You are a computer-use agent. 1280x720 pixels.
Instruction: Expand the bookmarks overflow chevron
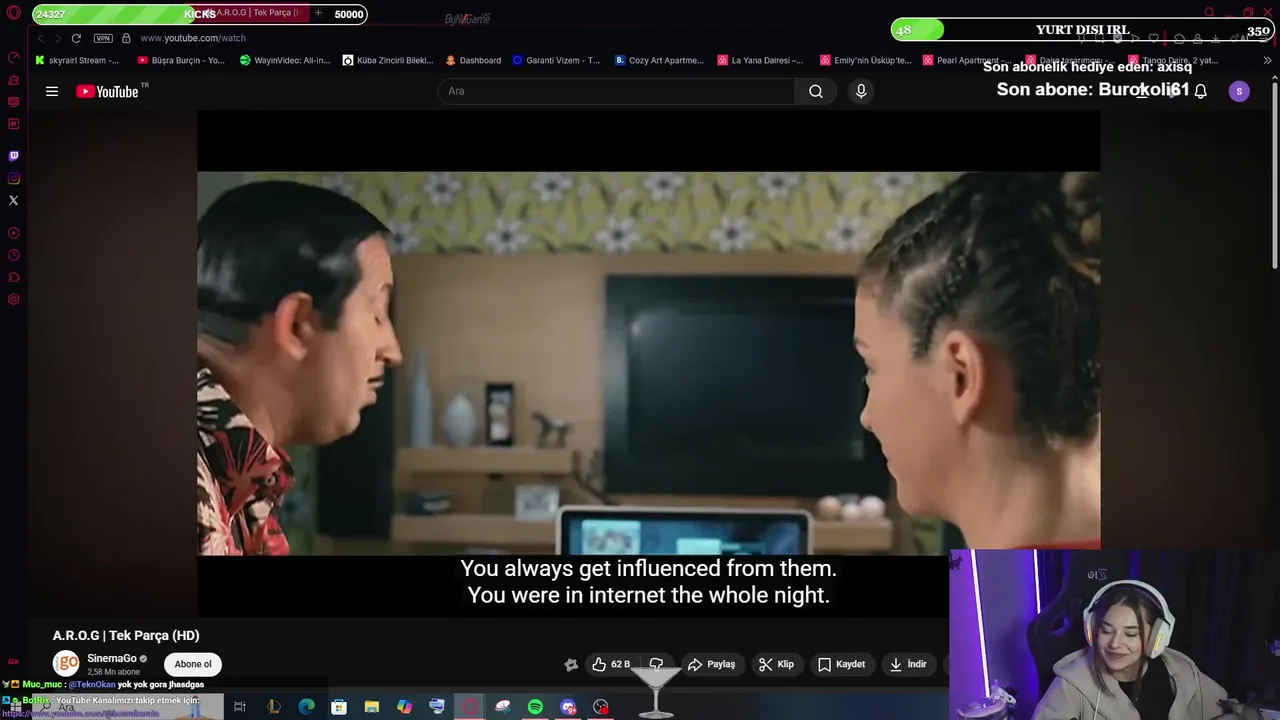1267,60
